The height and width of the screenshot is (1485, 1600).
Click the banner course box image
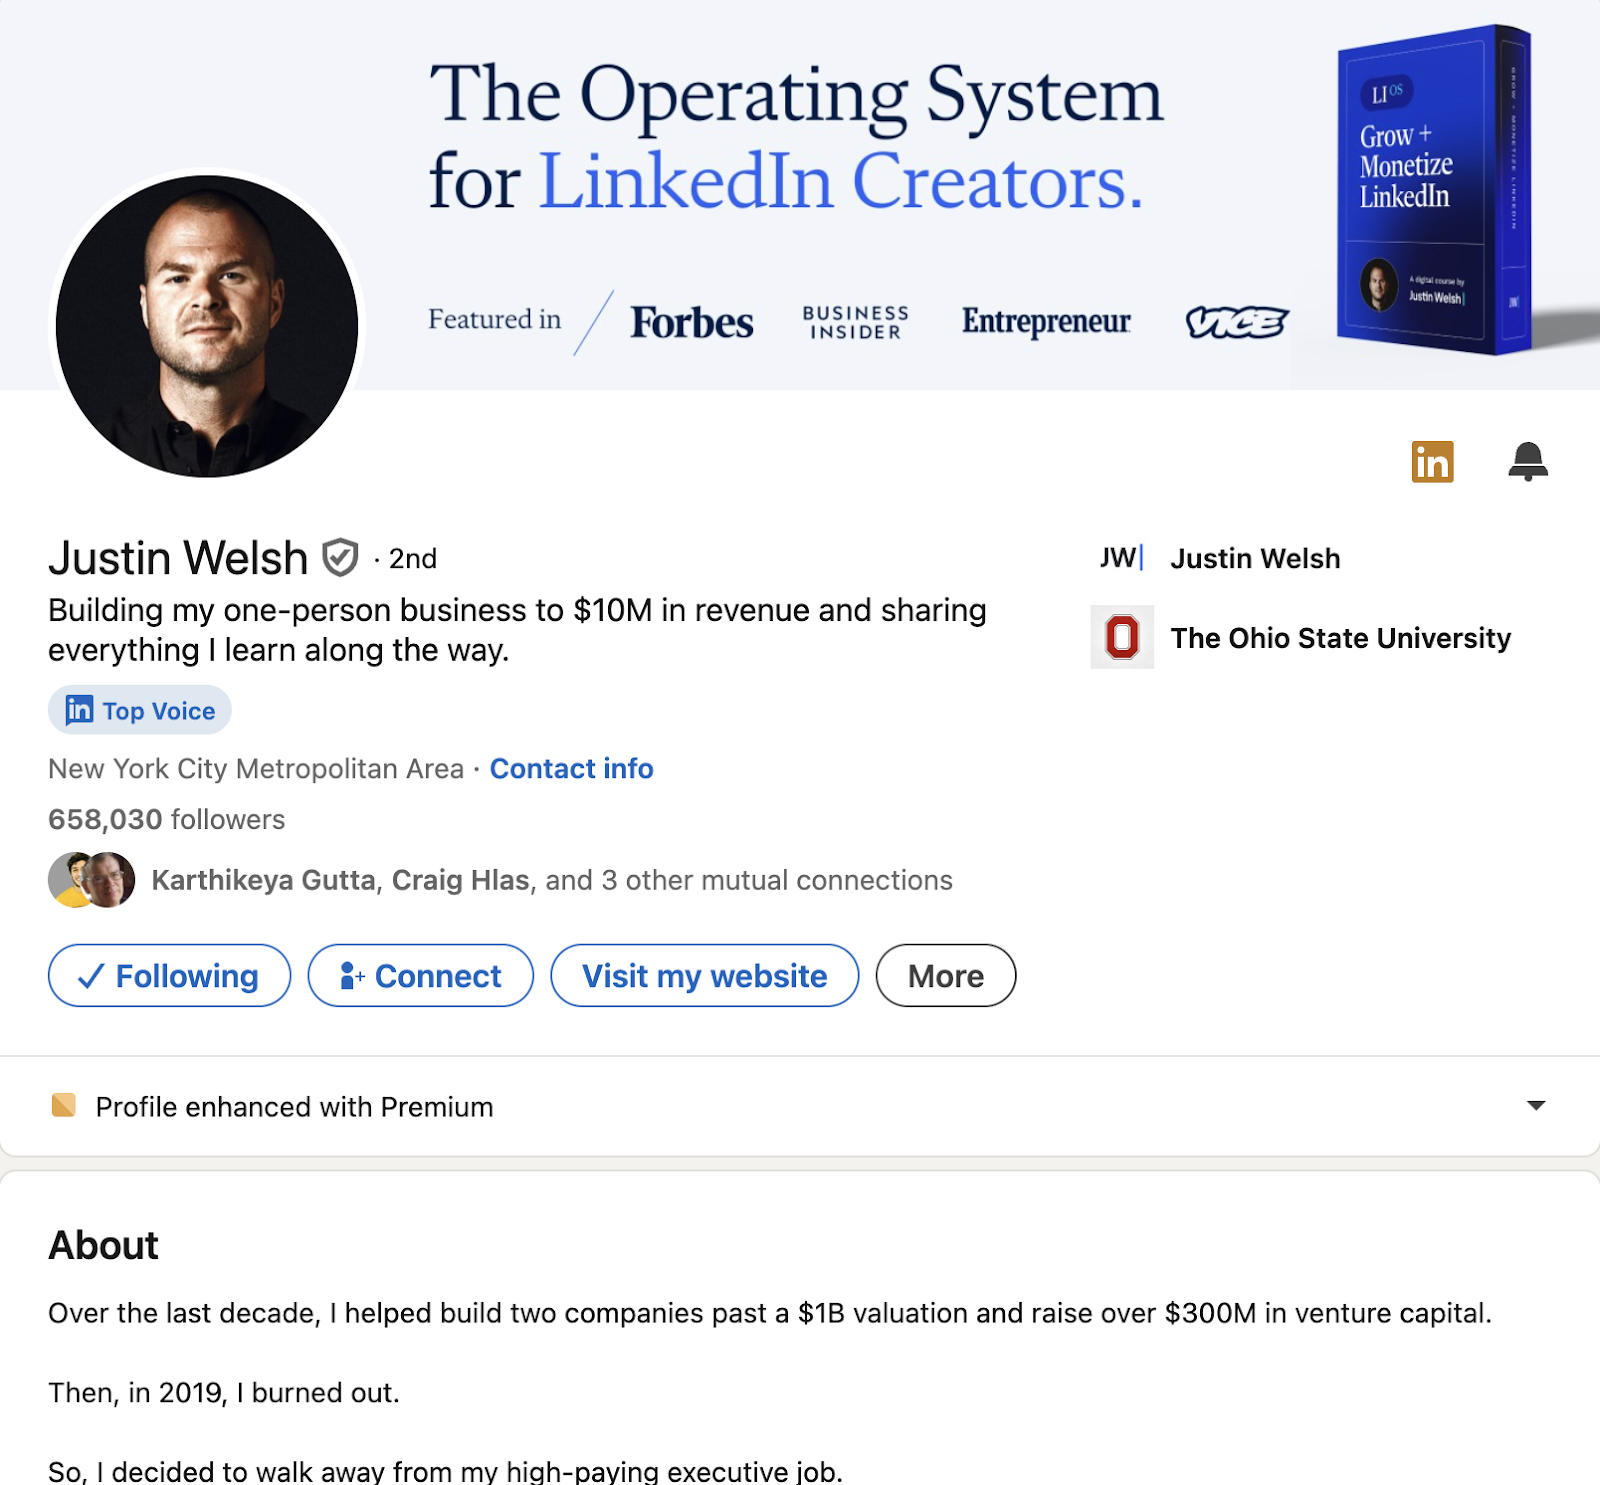[1434, 190]
